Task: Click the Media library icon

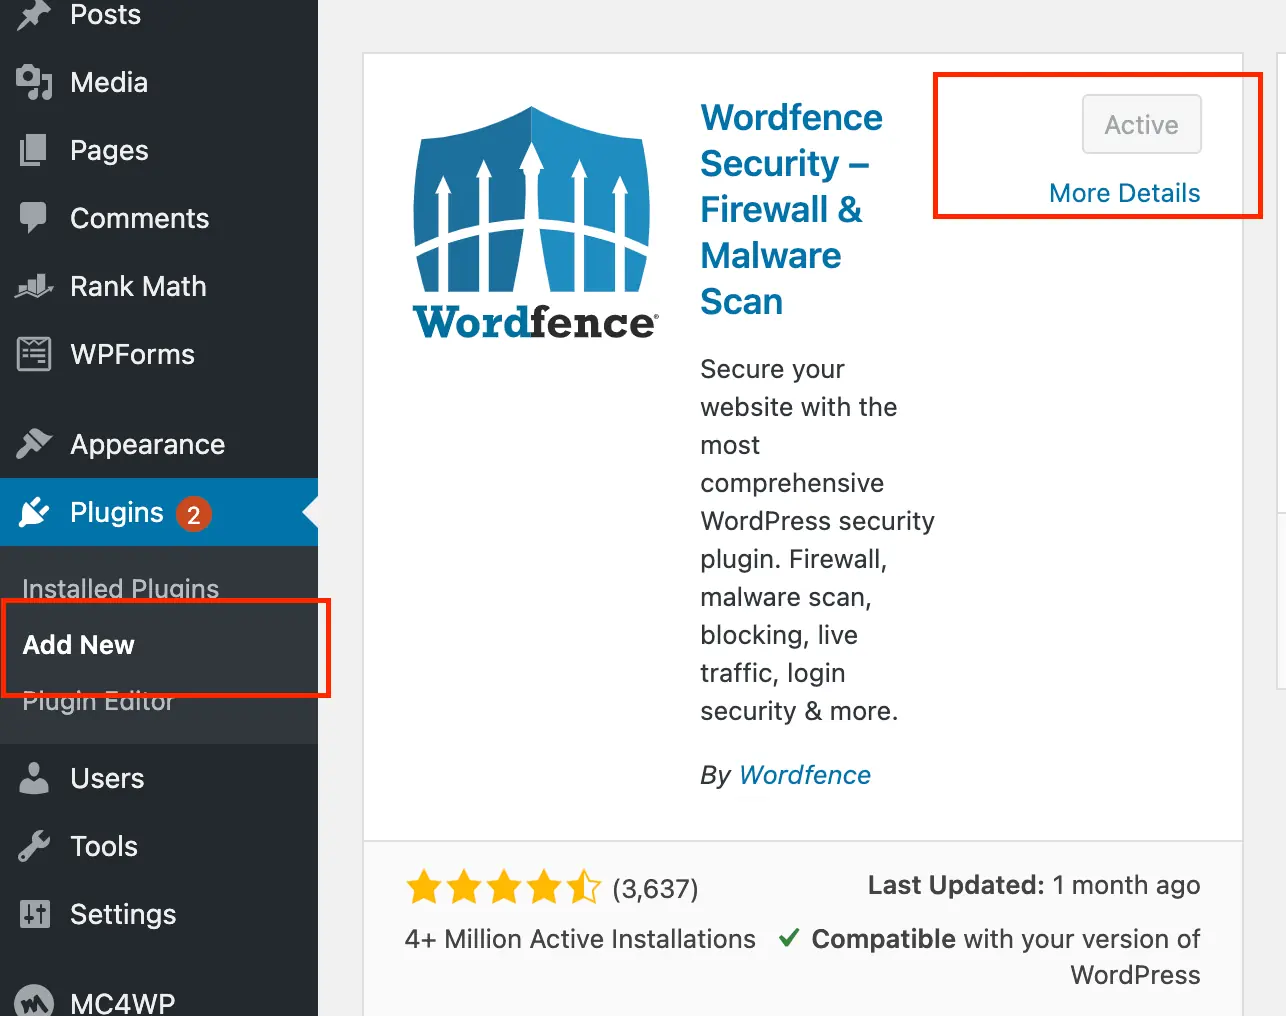Action: (34, 82)
